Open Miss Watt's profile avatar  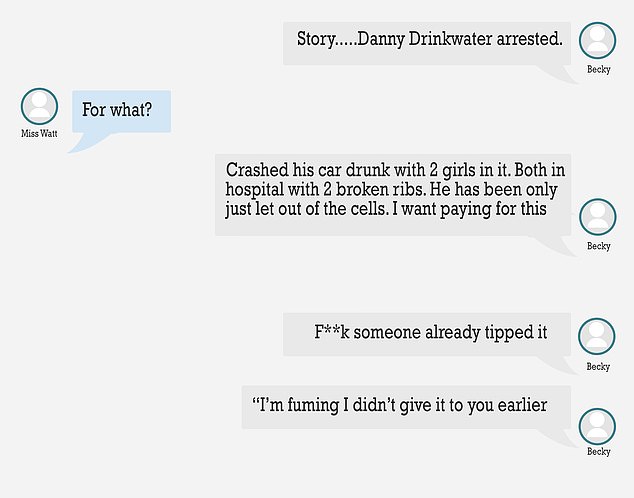click(39, 106)
